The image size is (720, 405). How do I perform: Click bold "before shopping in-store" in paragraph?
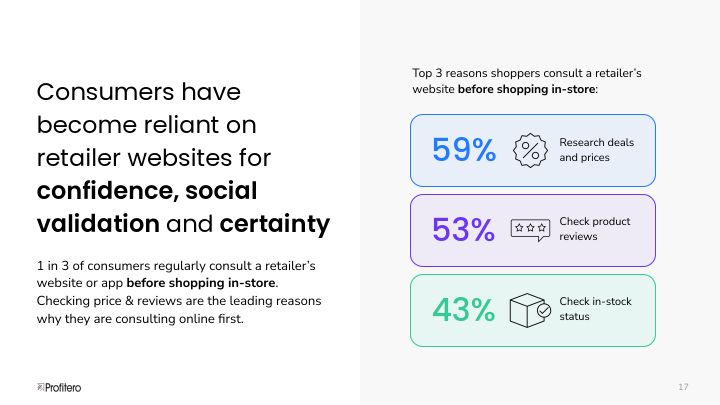[x=201, y=283]
